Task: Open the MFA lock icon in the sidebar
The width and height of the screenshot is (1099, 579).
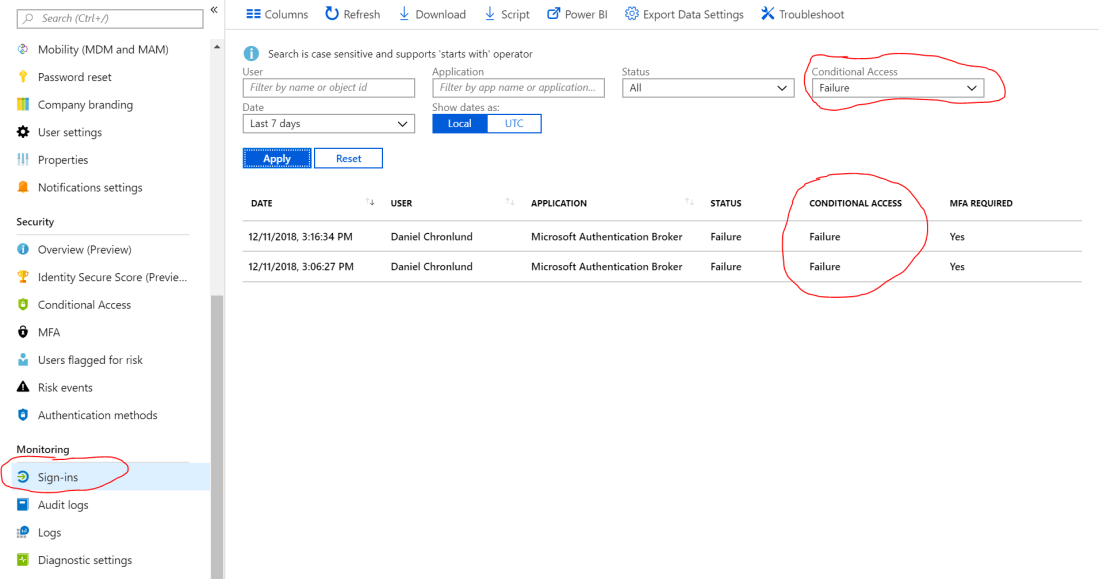Action: [23, 332]
